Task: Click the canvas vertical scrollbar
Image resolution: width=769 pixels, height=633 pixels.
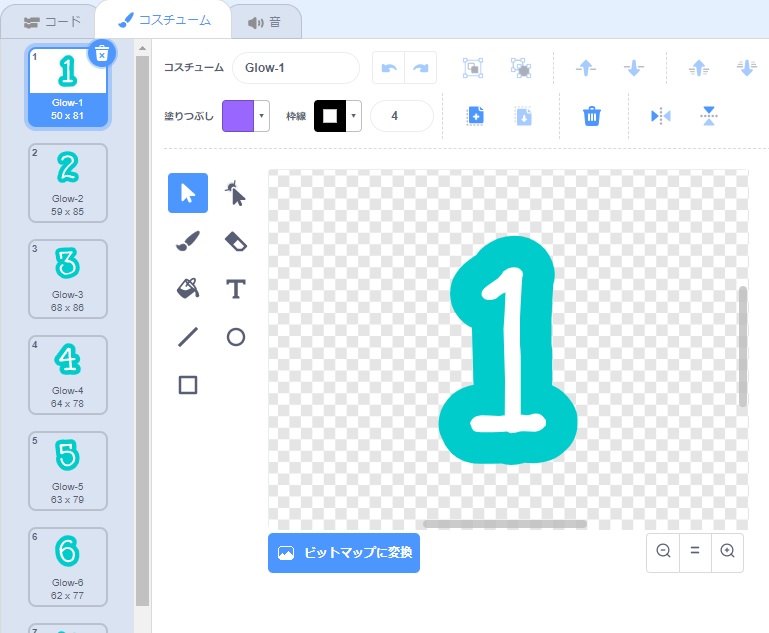Action: [743, 346]
